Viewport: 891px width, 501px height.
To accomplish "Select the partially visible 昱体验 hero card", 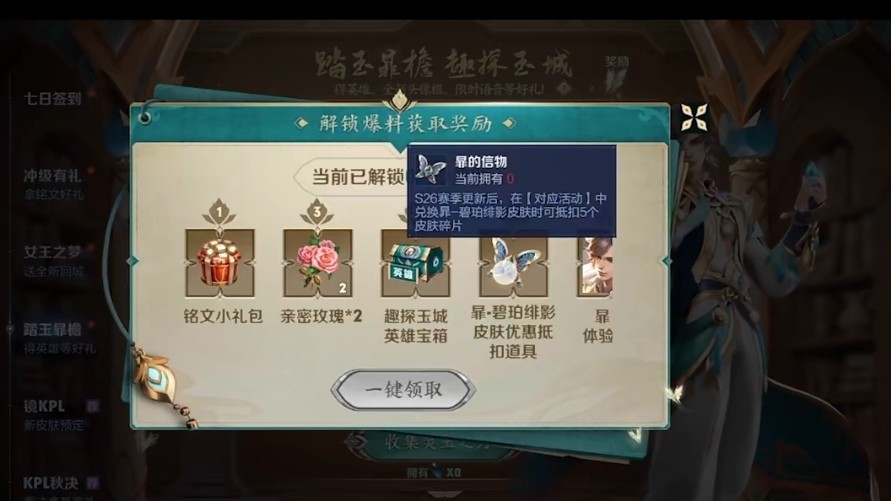I will 594,266.
